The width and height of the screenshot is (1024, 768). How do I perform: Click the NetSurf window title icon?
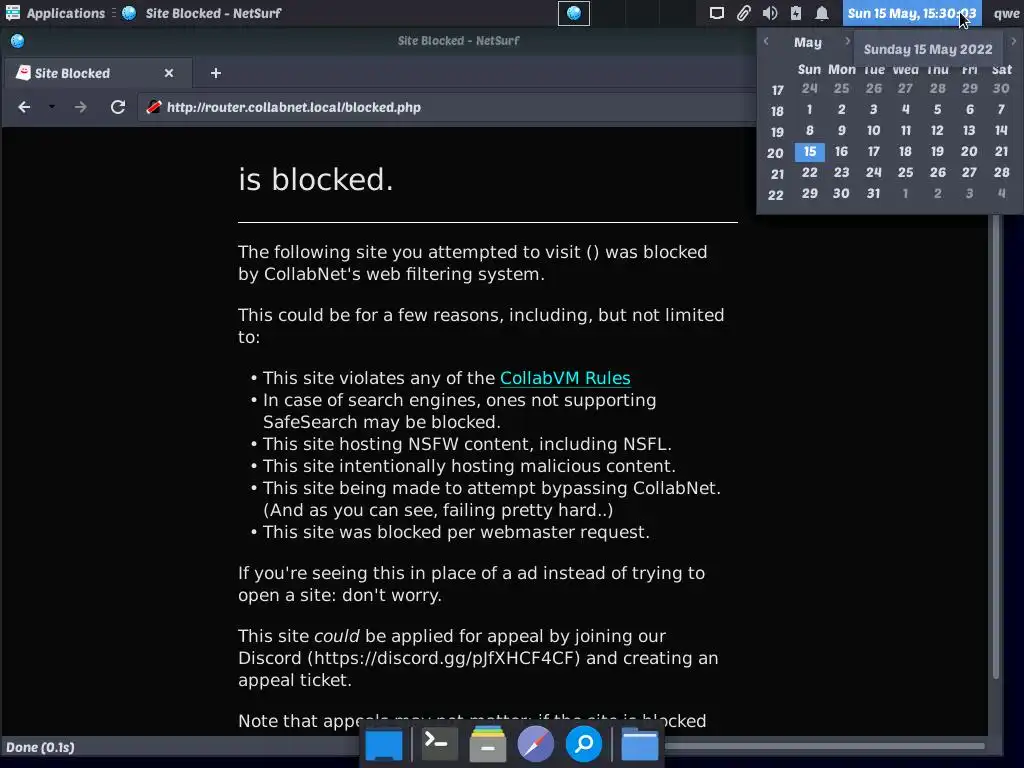(18, 40)
